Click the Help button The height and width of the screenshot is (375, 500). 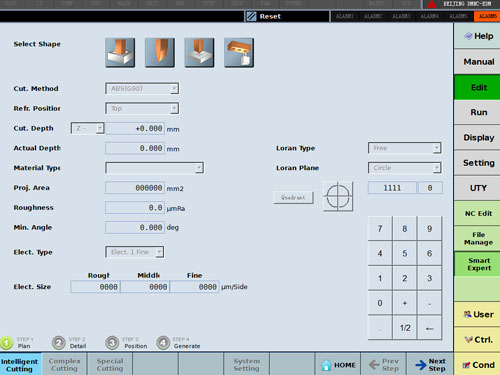click(x=477, y=36)
